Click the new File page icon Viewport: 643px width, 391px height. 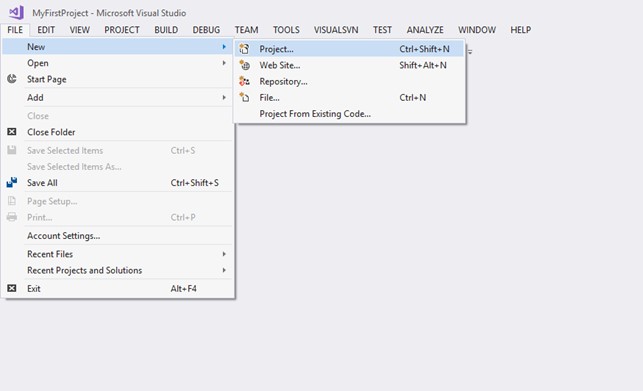[x=244, y=97]
